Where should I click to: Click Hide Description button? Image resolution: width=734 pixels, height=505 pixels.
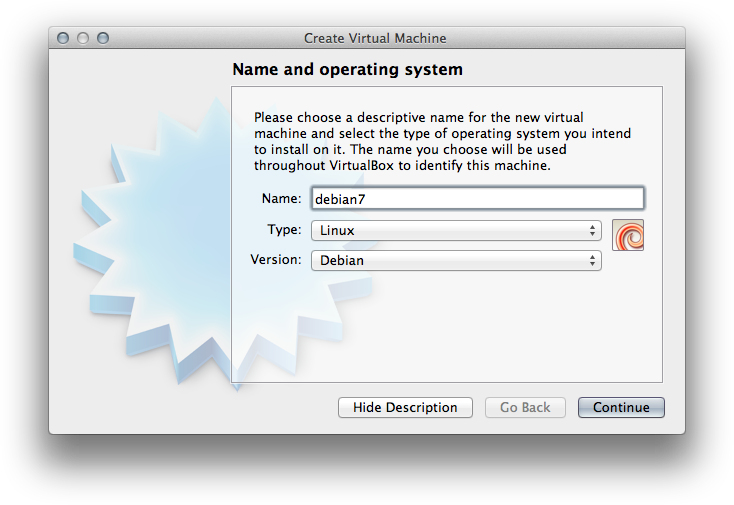point(405,407)
